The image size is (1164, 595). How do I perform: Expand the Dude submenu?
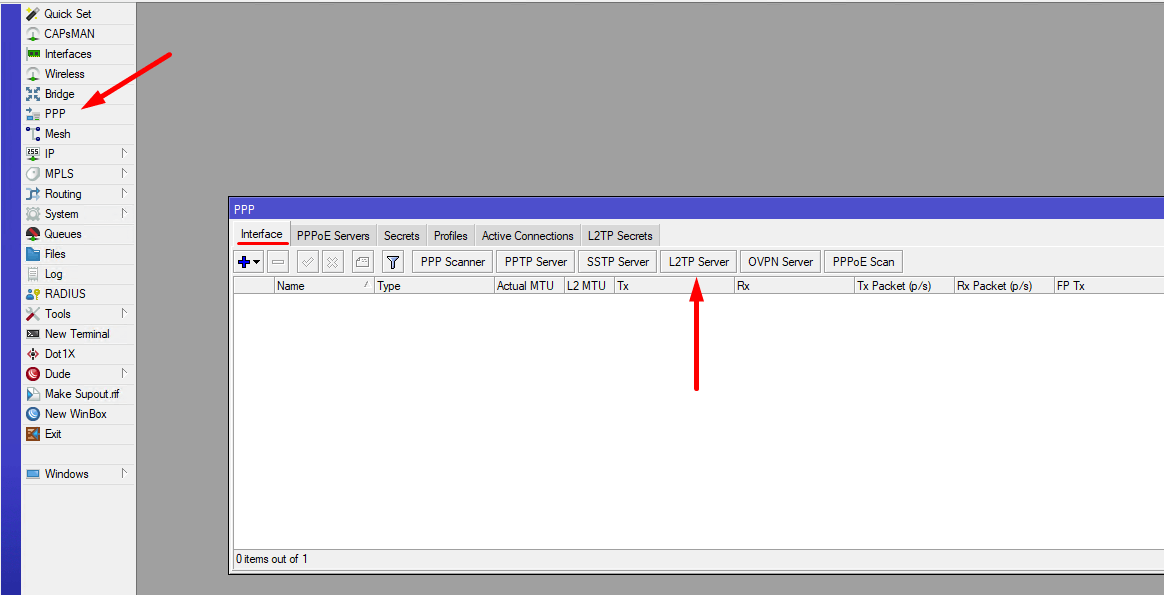pyautogui.click(x=124, y=374)
